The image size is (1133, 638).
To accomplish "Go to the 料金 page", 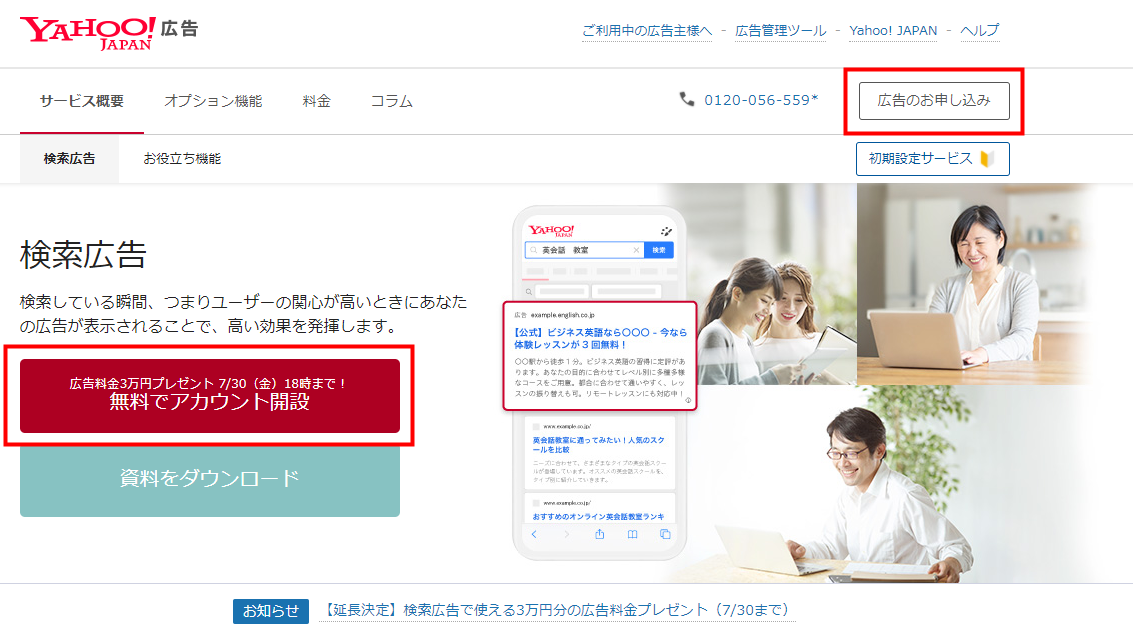I will click(x=316, y=101).
